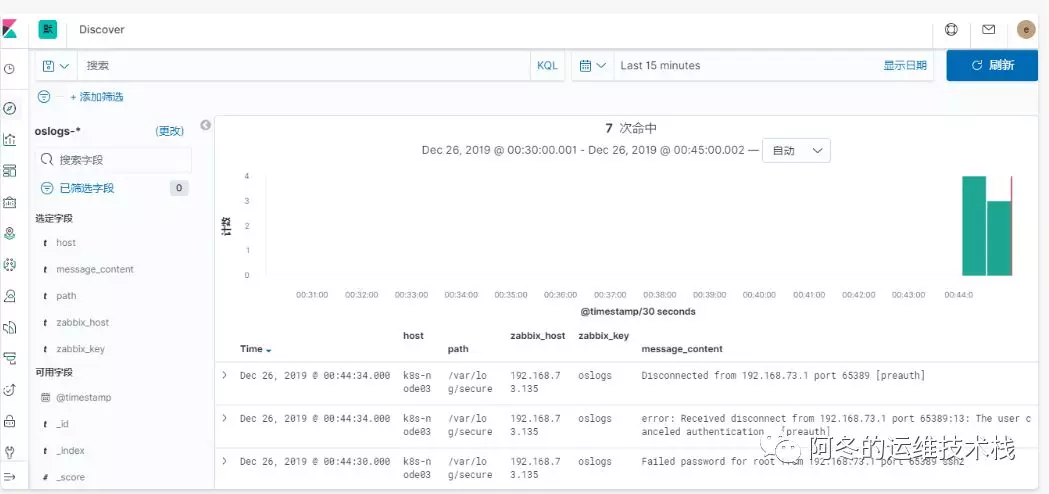Open the Dashboard icon in sidebar
Image resolution: width=1049 pixels, height=494 pixels.
click(x=9, y=171)
